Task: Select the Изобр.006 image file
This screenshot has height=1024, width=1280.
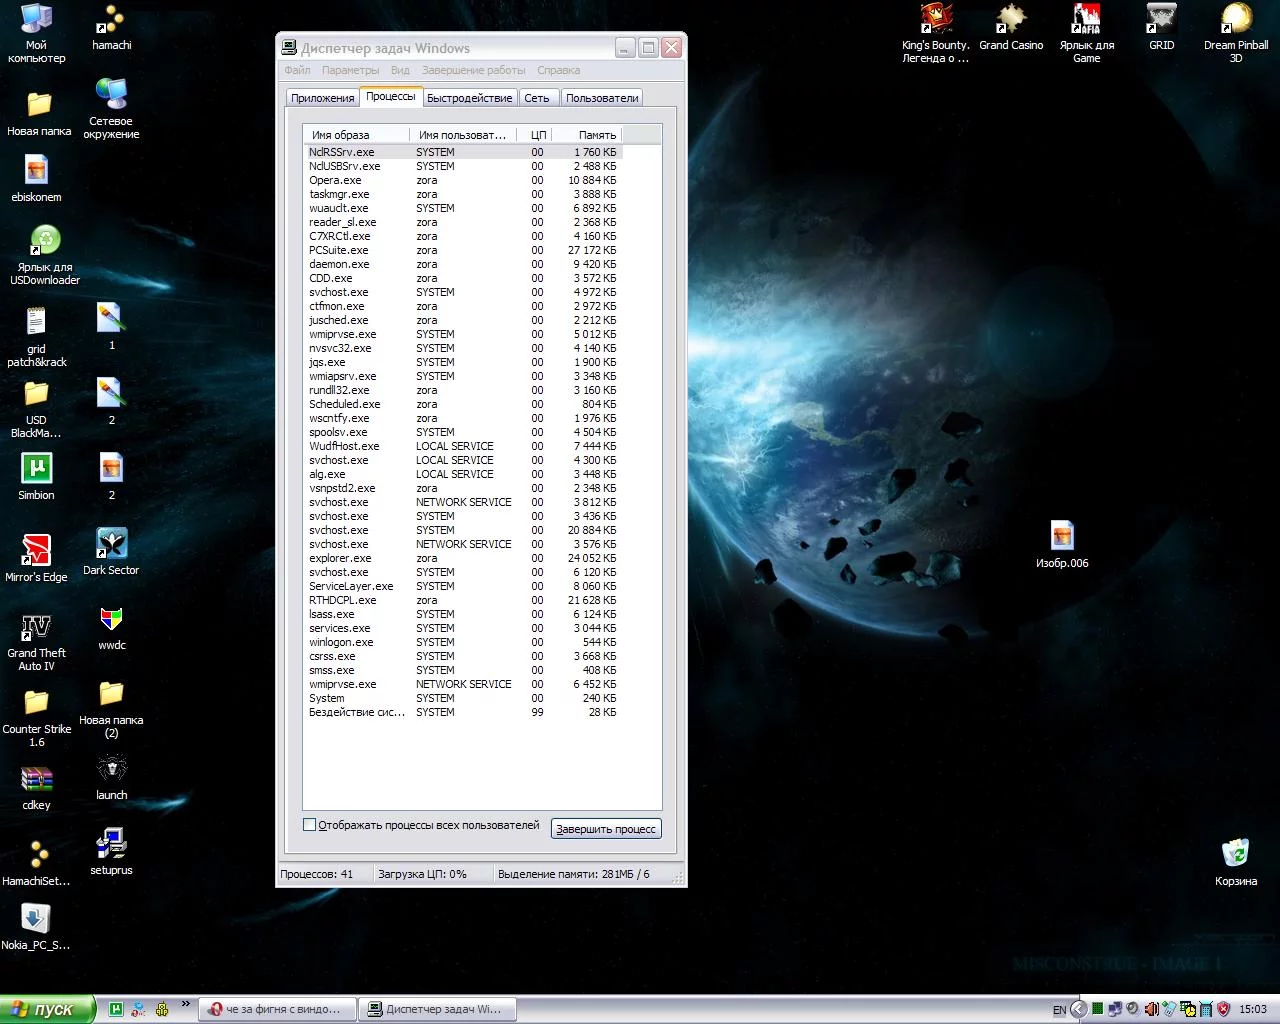Action: 1062,537
